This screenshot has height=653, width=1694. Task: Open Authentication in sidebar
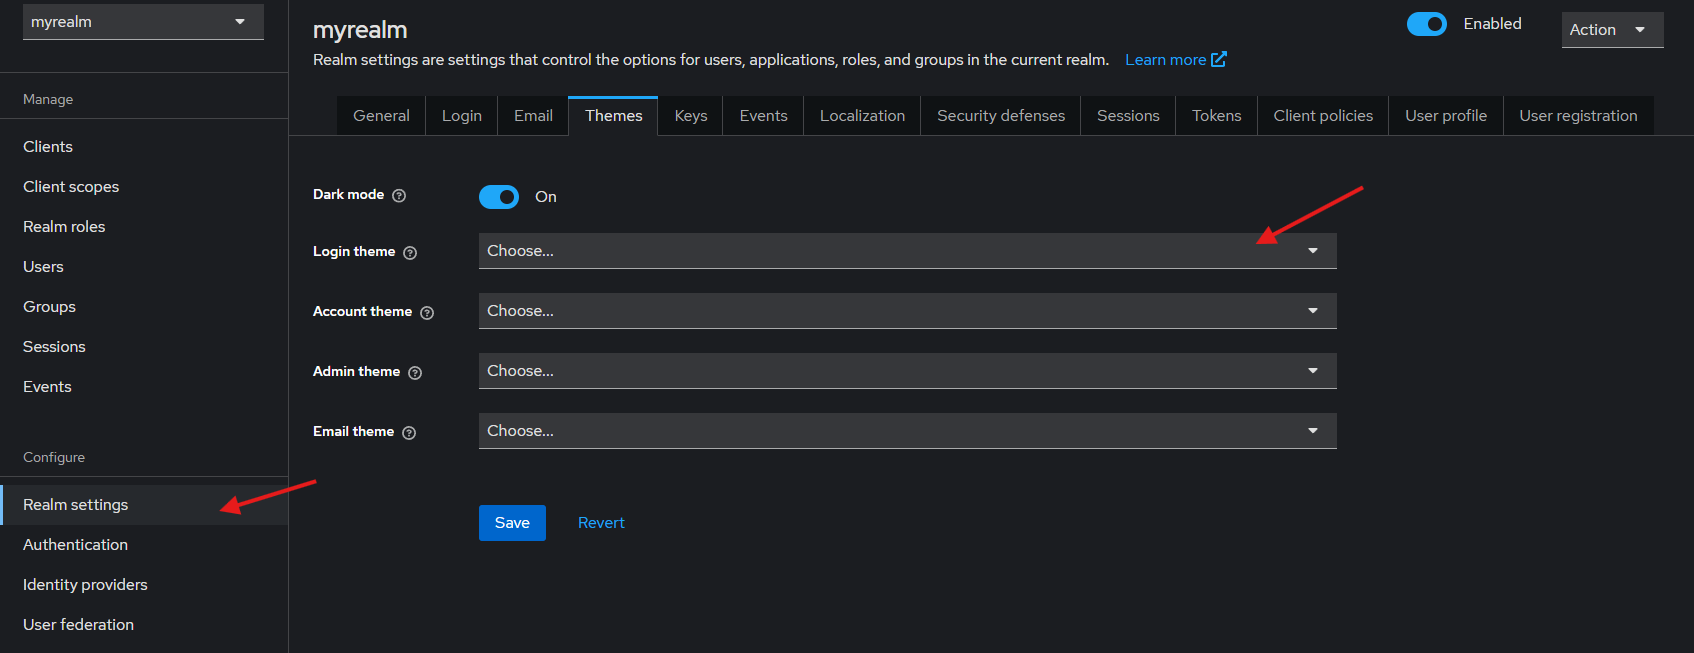144,545
